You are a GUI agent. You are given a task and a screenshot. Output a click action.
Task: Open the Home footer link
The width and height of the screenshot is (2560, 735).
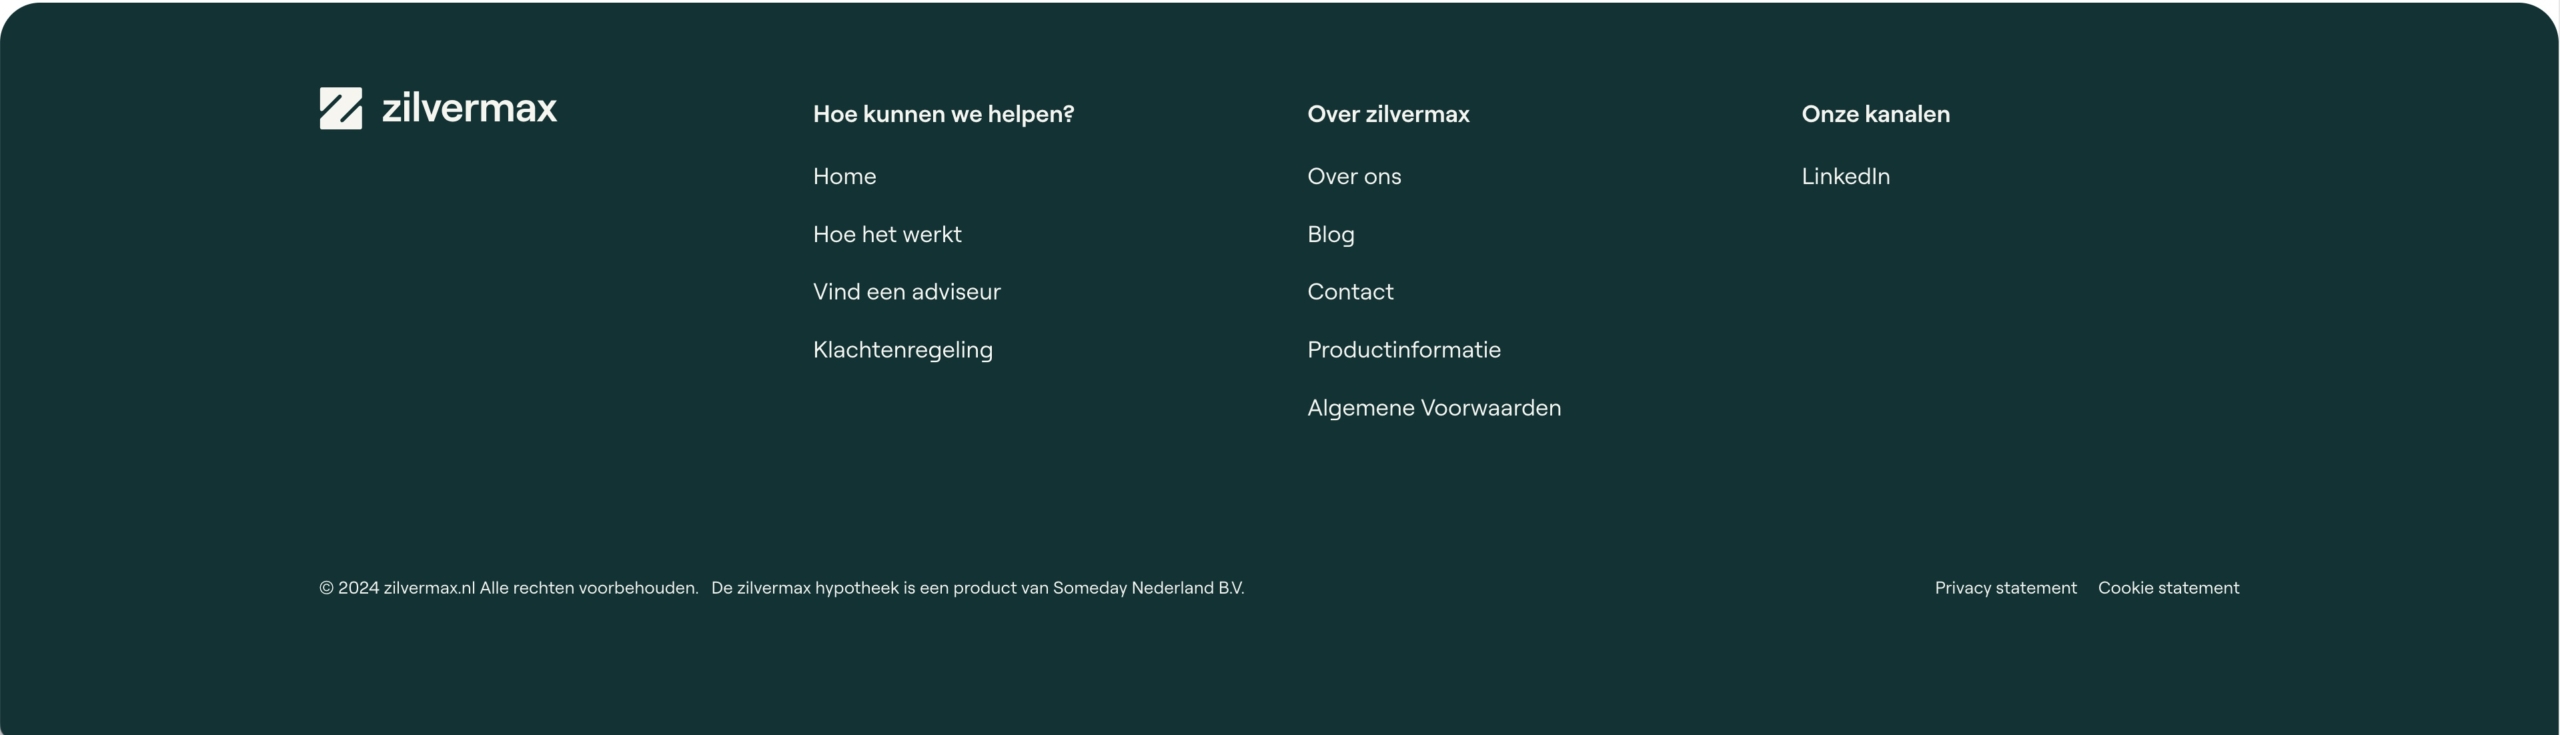tap(844, 176)
